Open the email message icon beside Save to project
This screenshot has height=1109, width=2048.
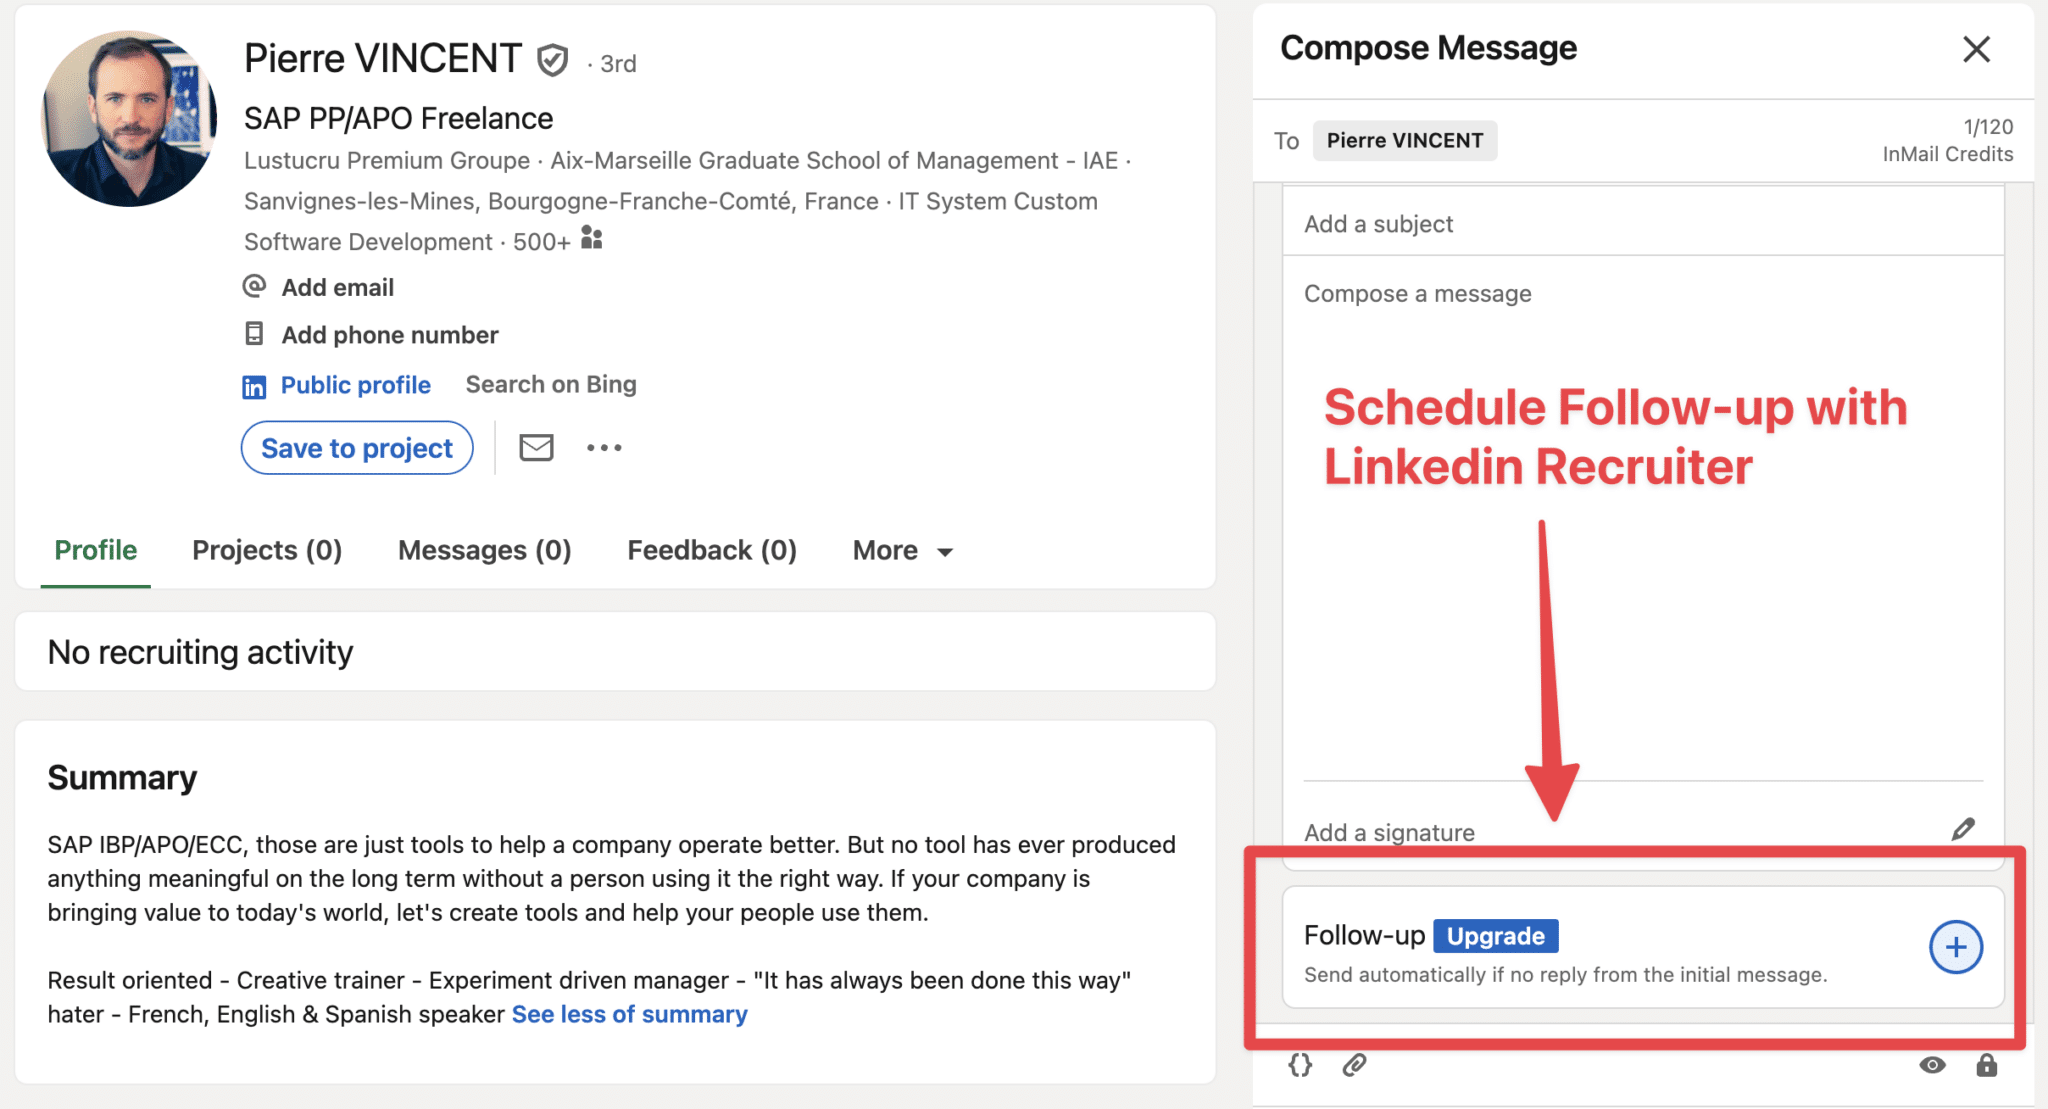[x=536, y=447]
